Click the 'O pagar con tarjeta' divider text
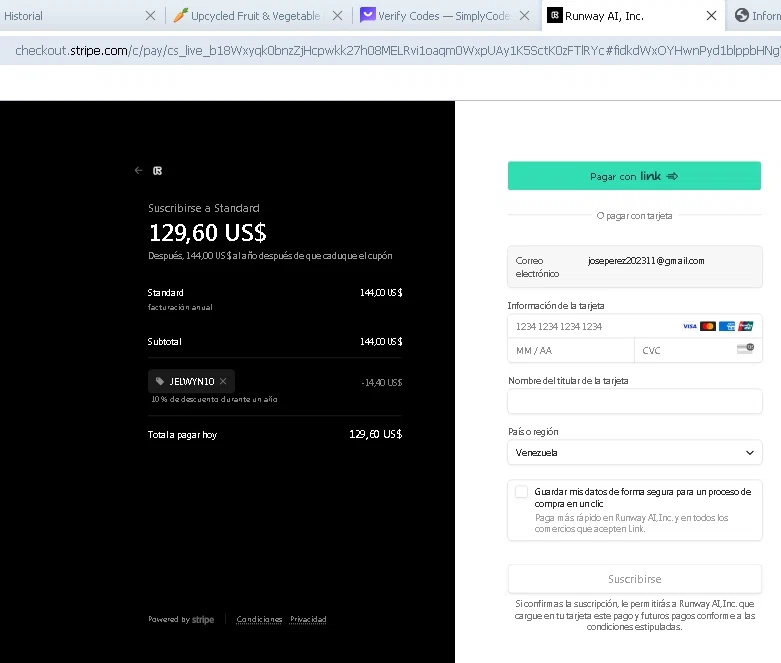781x663 pixels. point(635,216)
